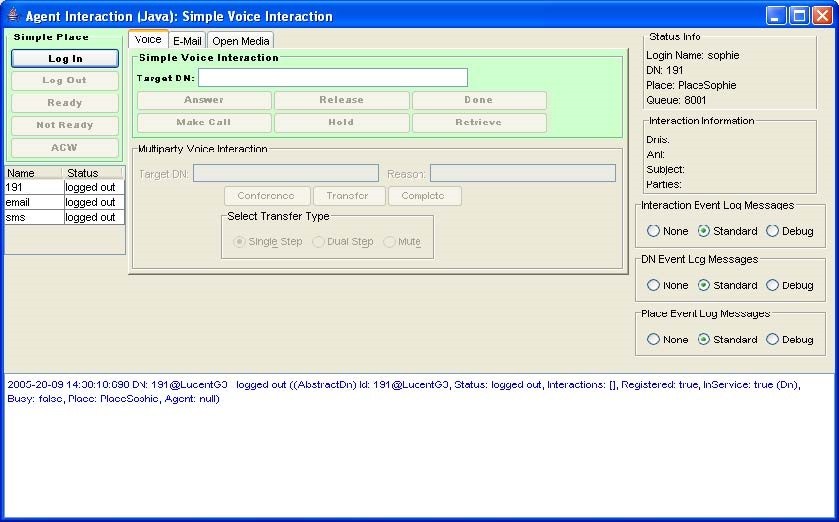Set Place Event Log to Standard

pos(727,340)
